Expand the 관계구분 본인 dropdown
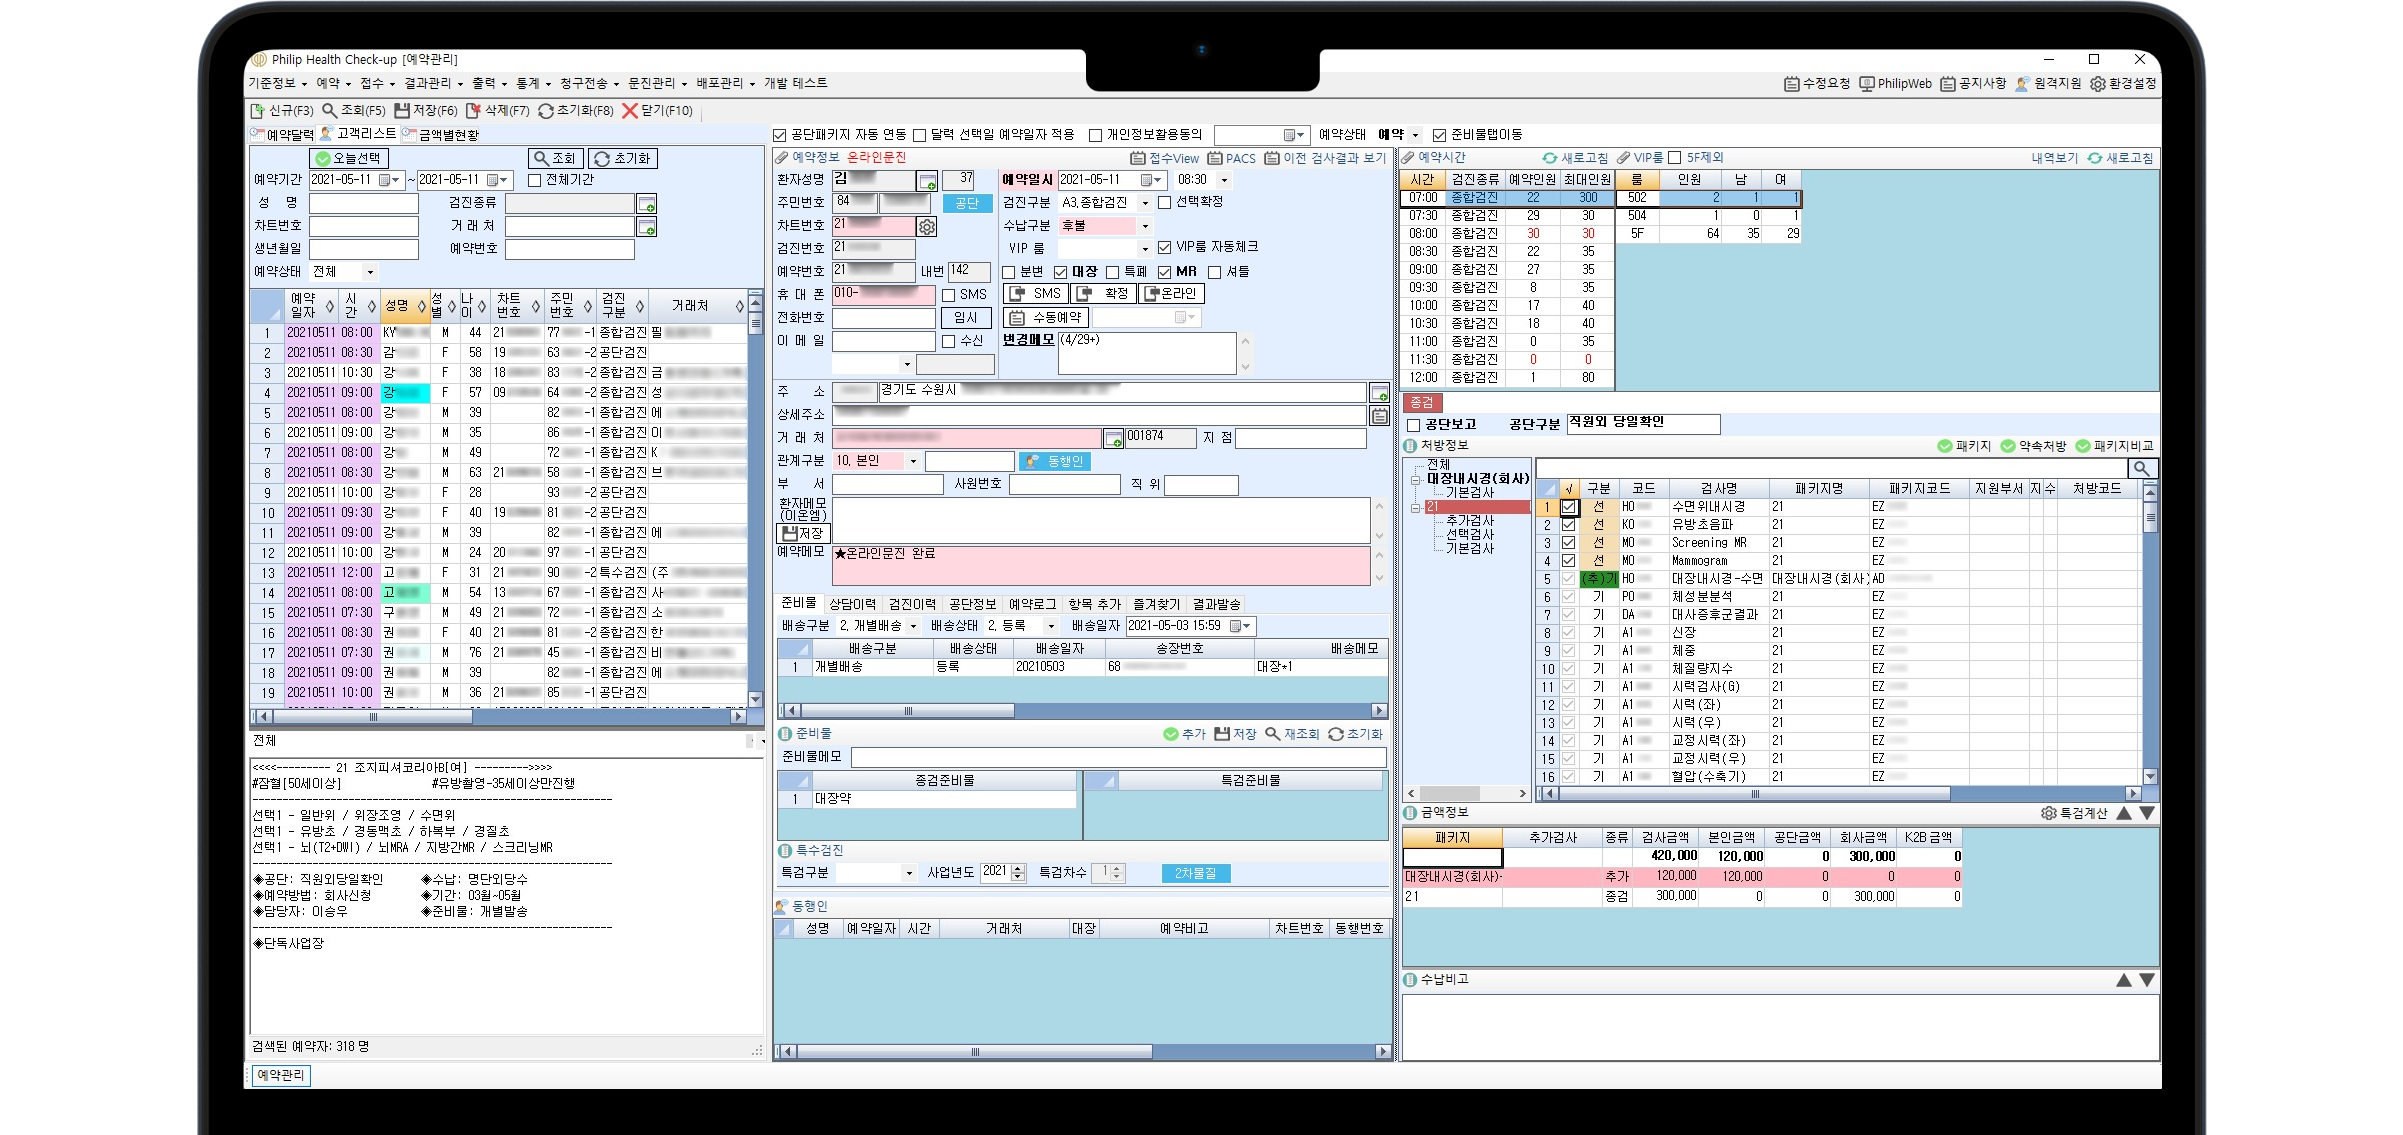 (x=913, y=461)
